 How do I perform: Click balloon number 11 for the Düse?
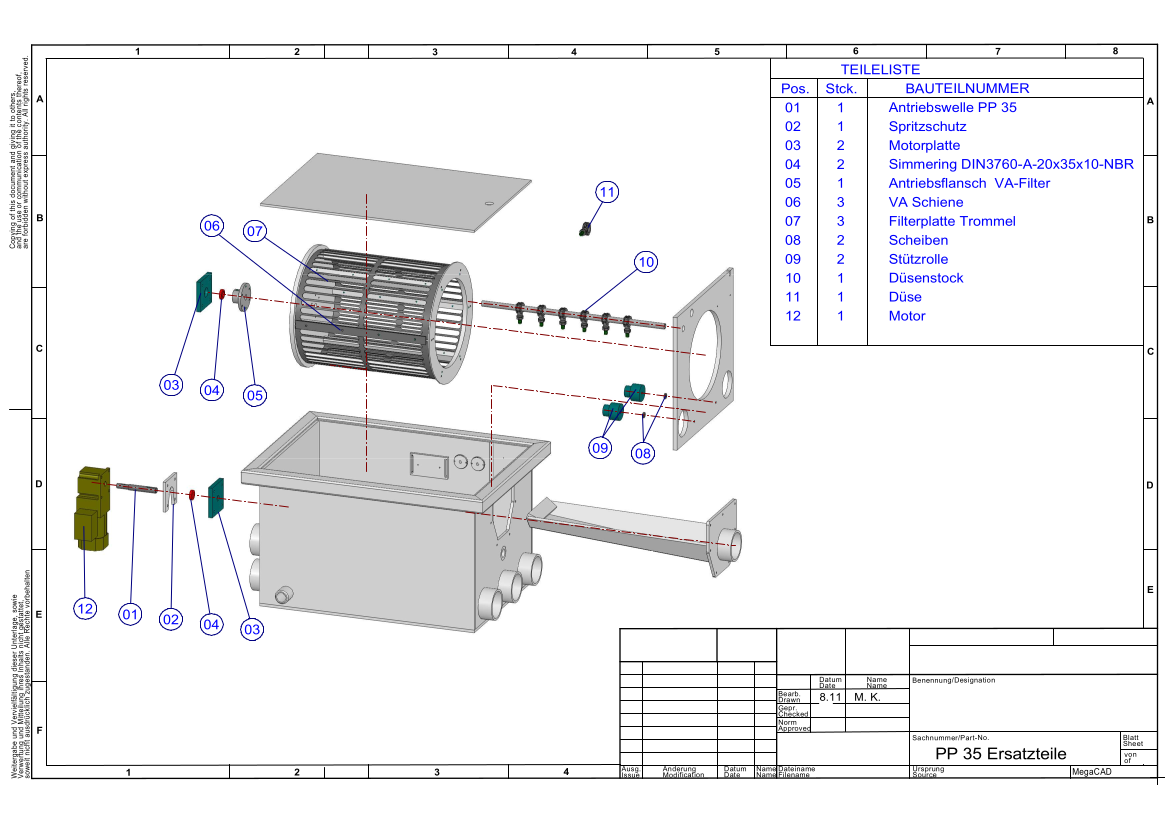coord(608,192)
